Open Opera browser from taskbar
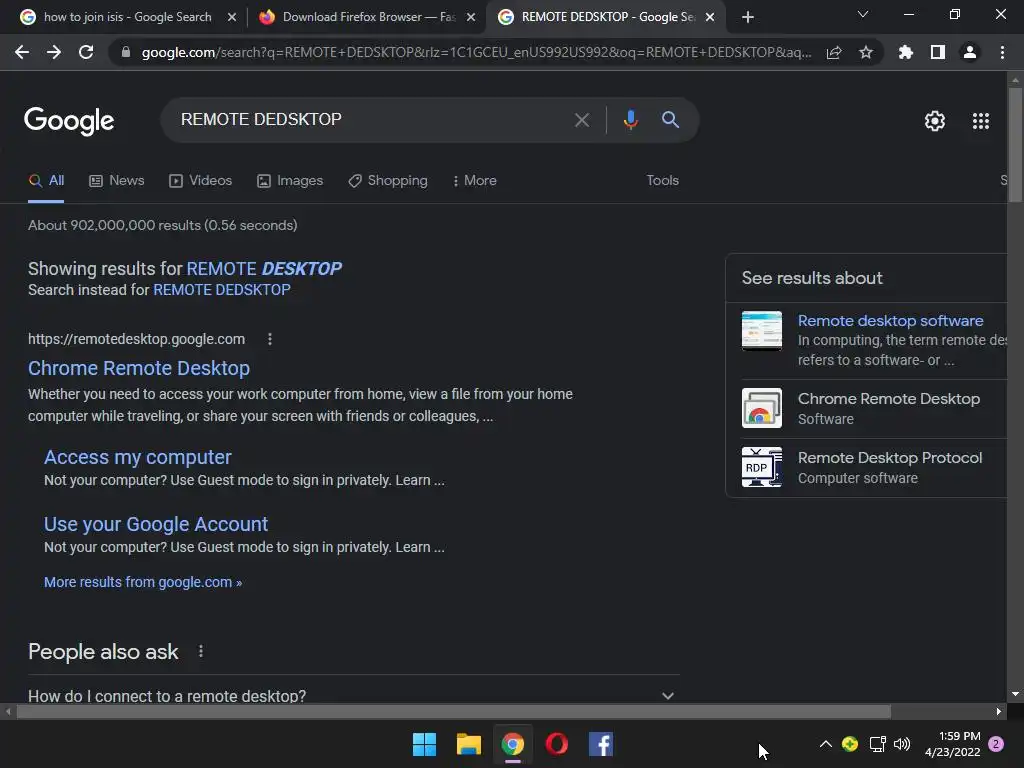The image size is (1024, 768). click(557, 744)
